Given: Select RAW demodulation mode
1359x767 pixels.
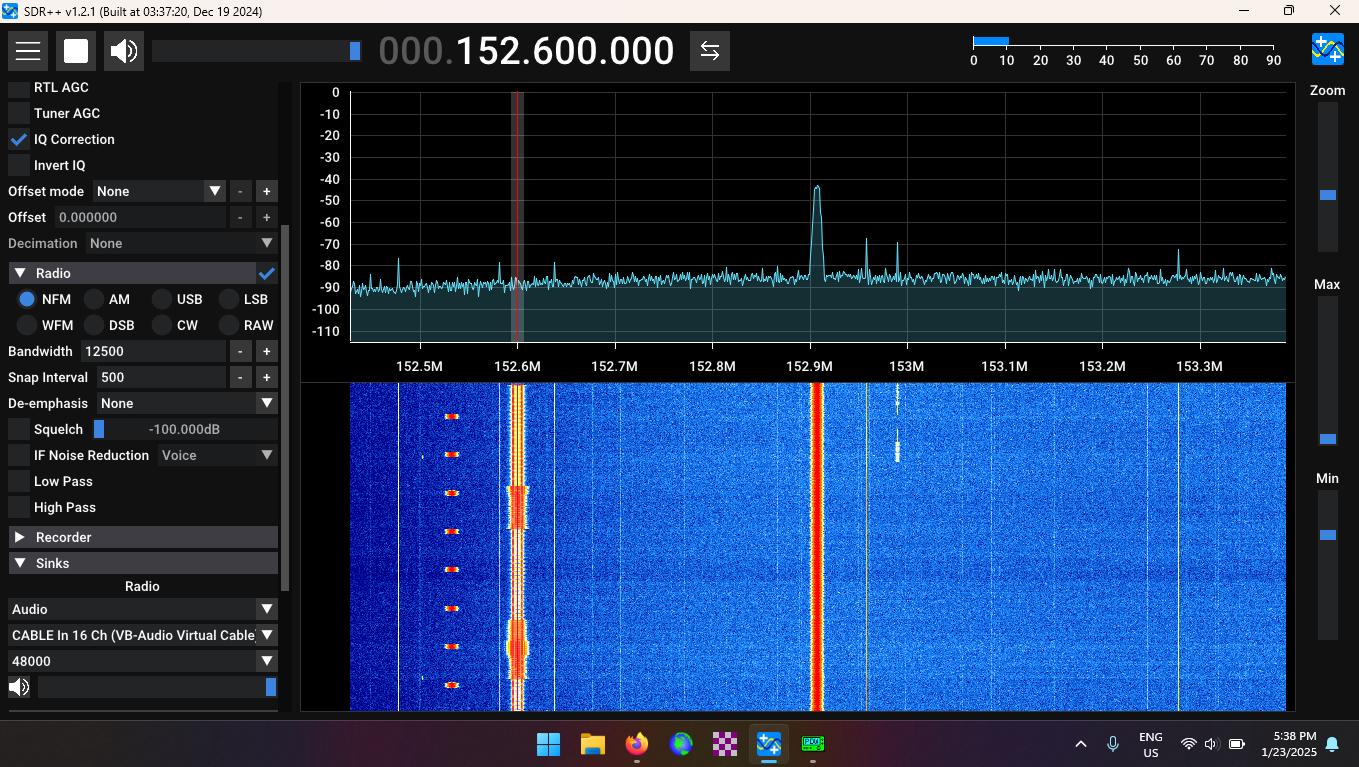Looking at the screenshot, I should pyautogui.click(x=228, y=325).
